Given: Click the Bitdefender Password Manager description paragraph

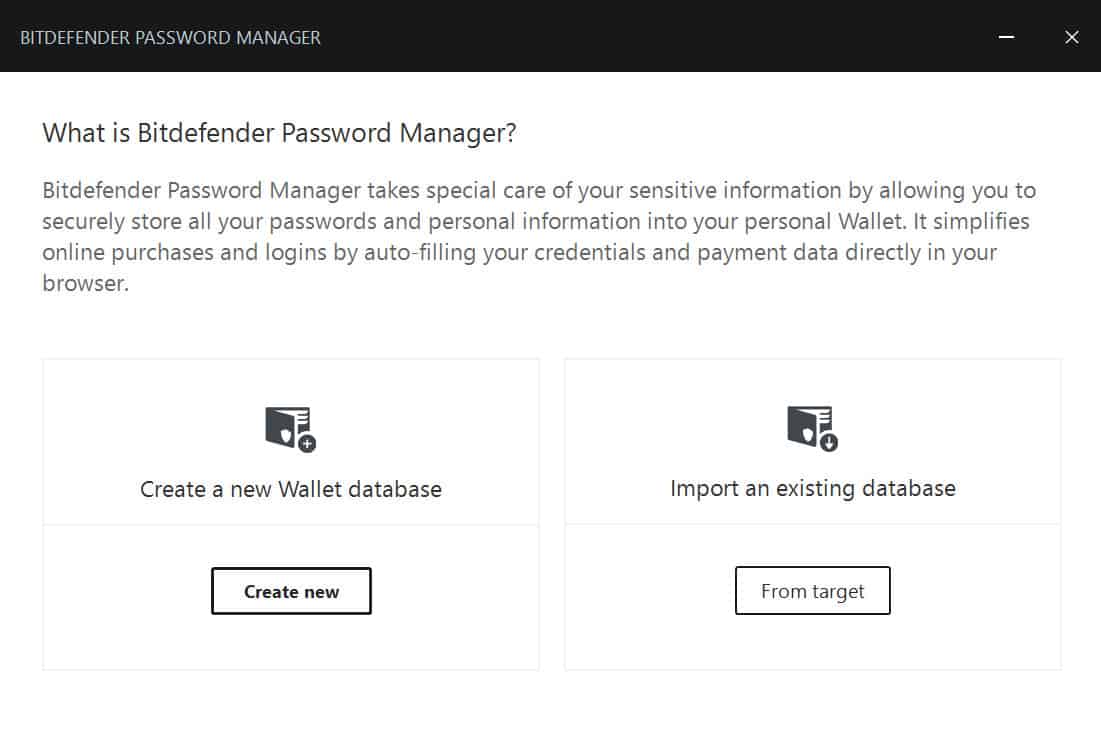Looking at the screenshot, I should (539, 237).
